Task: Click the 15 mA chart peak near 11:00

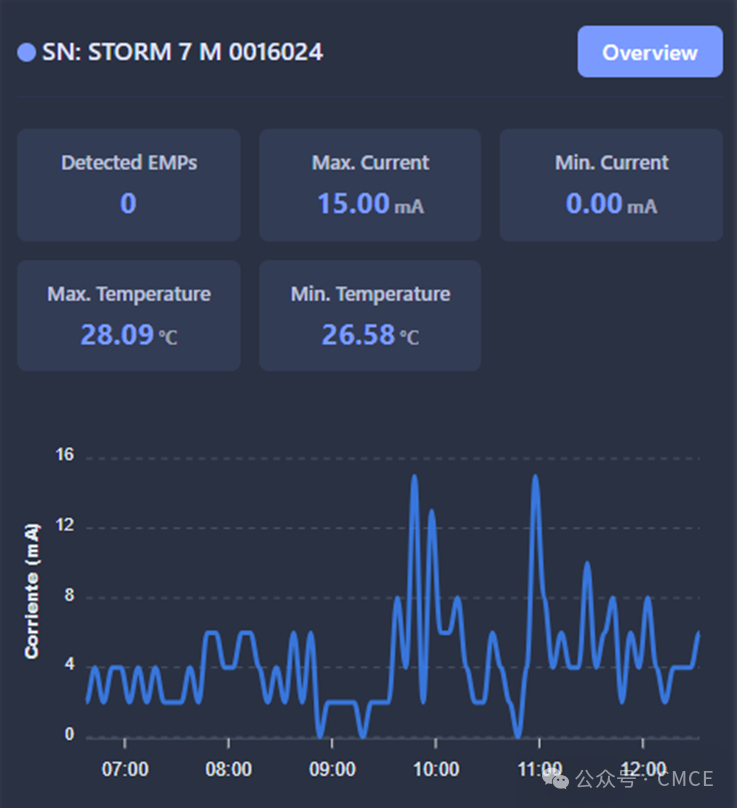Action: tap(535, 477)
